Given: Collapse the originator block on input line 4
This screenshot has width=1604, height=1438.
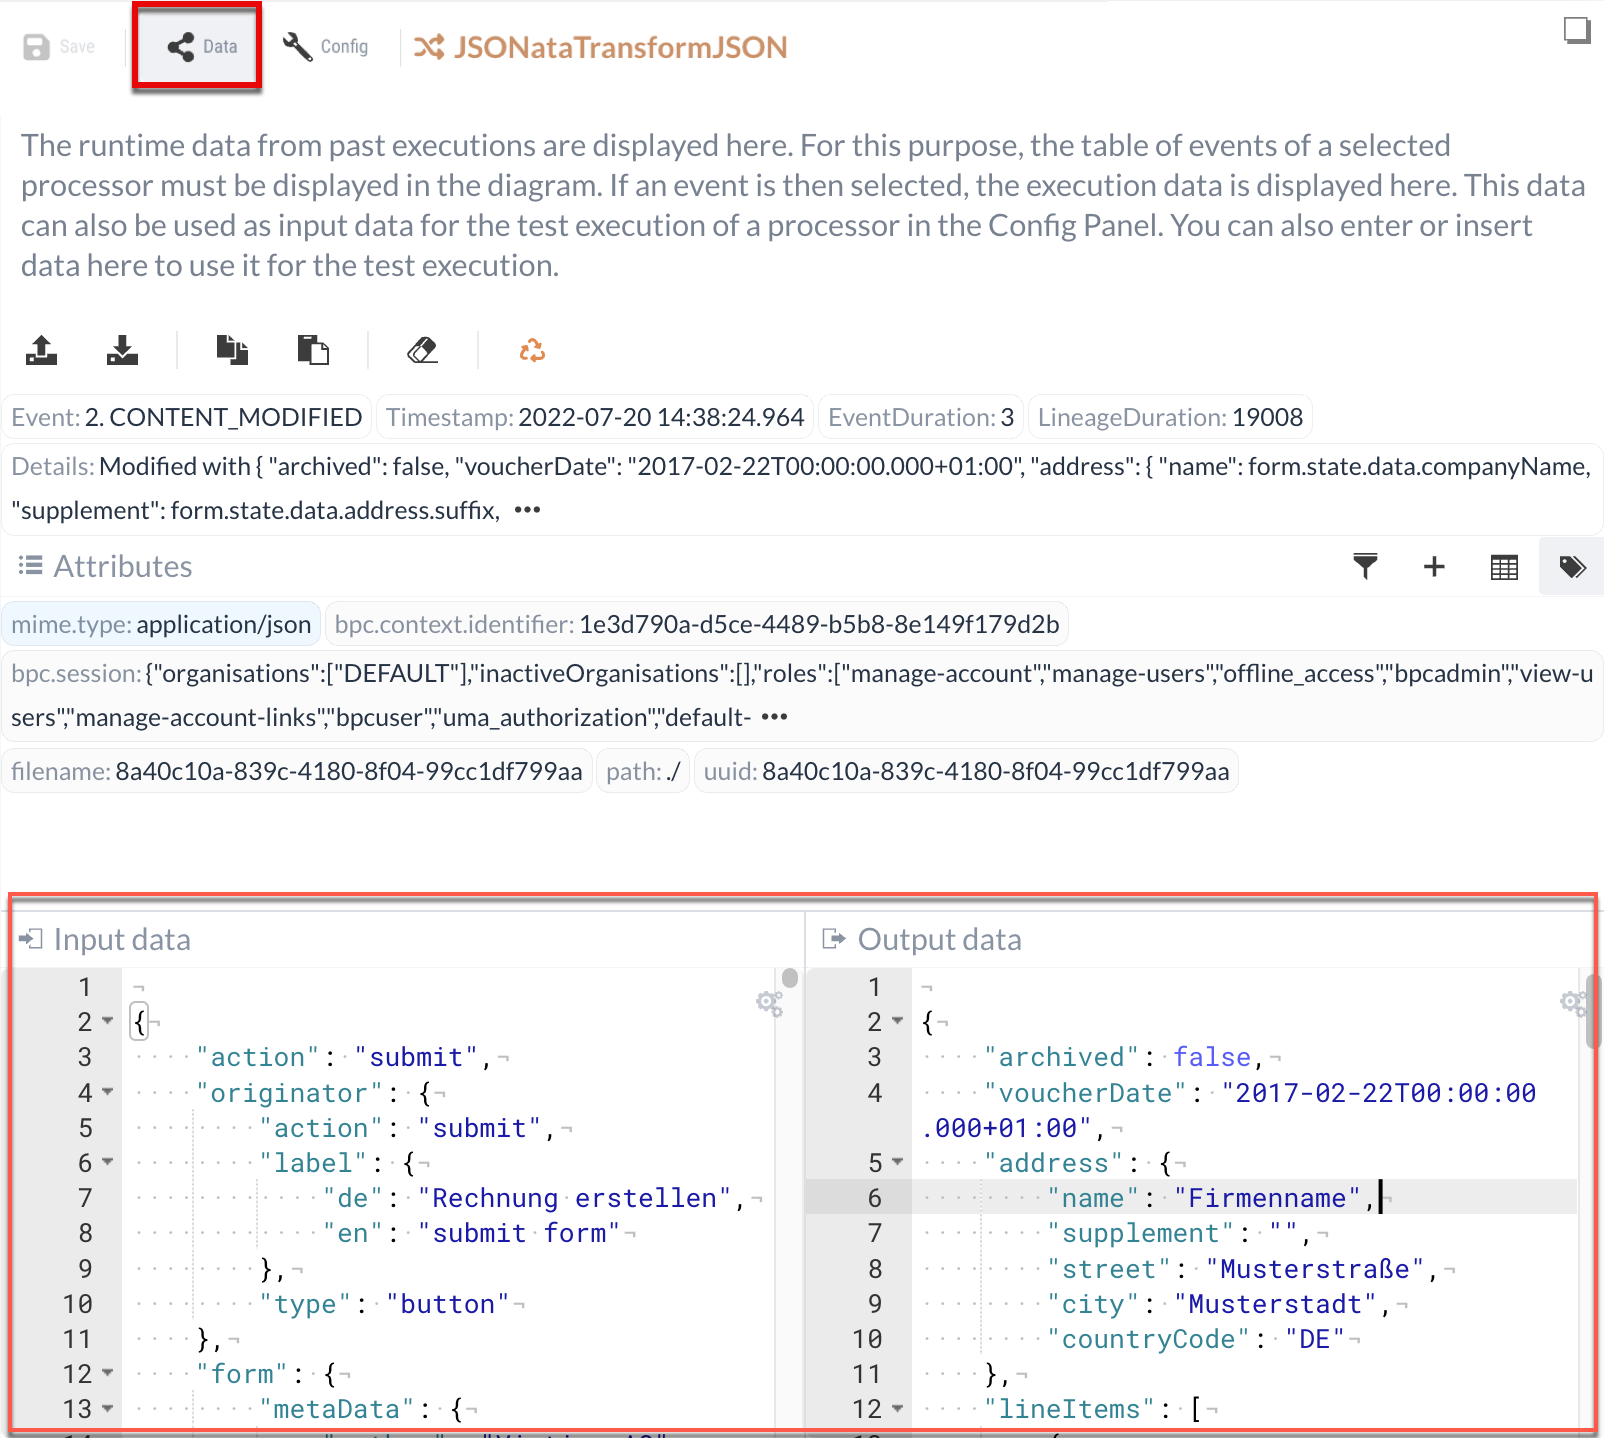Looking at the screenshot, I should (107, 1092).
